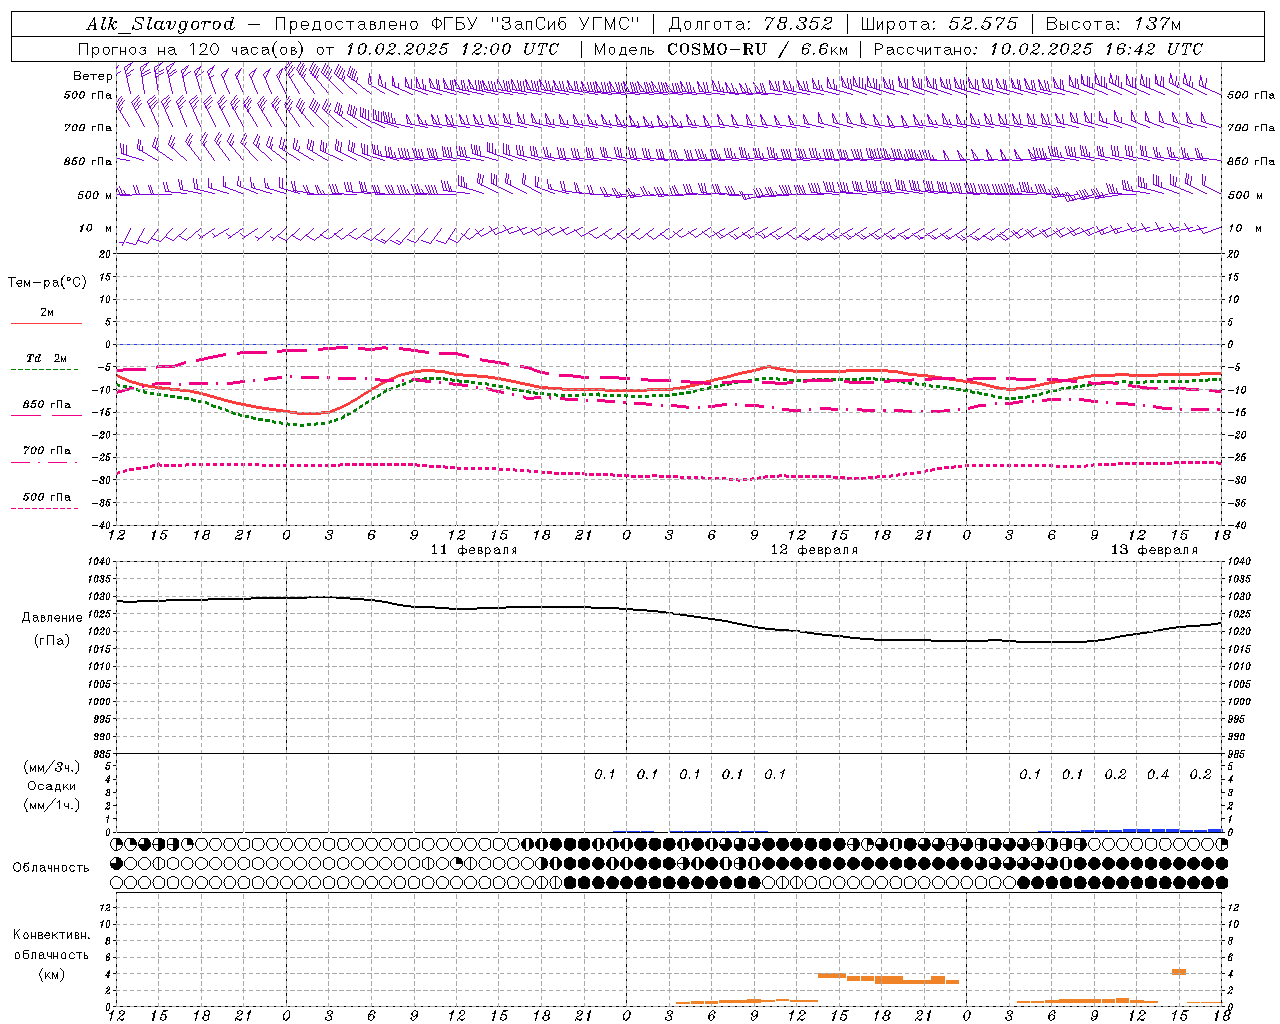Click the 'Тем-ра(°C)' temperature panel label

coord(47,283)
